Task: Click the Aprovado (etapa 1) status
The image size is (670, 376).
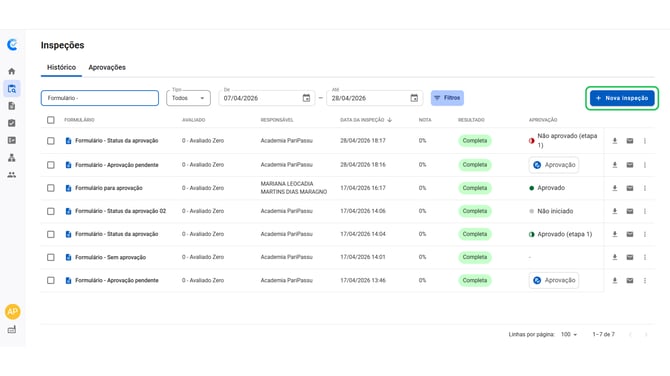Action: tap(561, 234)
